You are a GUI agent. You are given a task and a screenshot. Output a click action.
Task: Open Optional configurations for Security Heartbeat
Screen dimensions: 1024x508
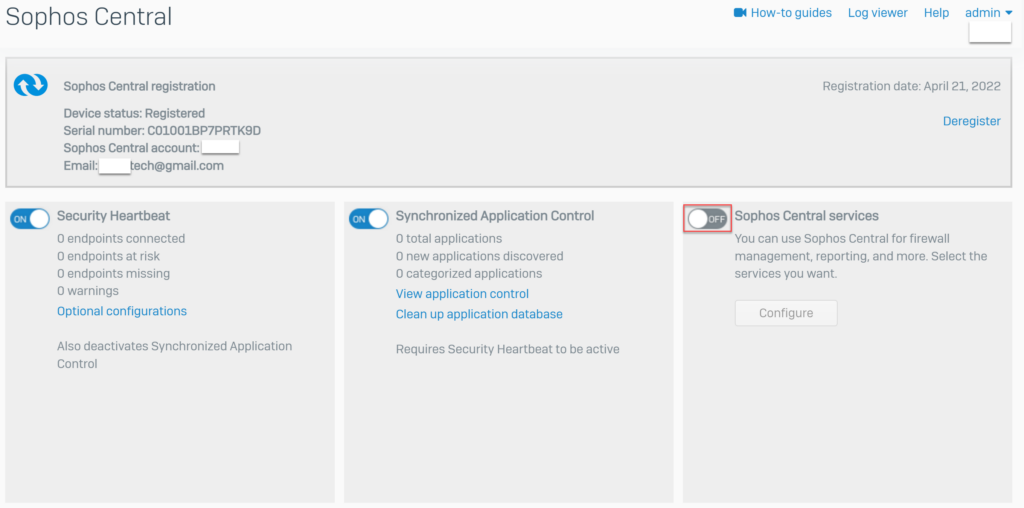point(122,311)
